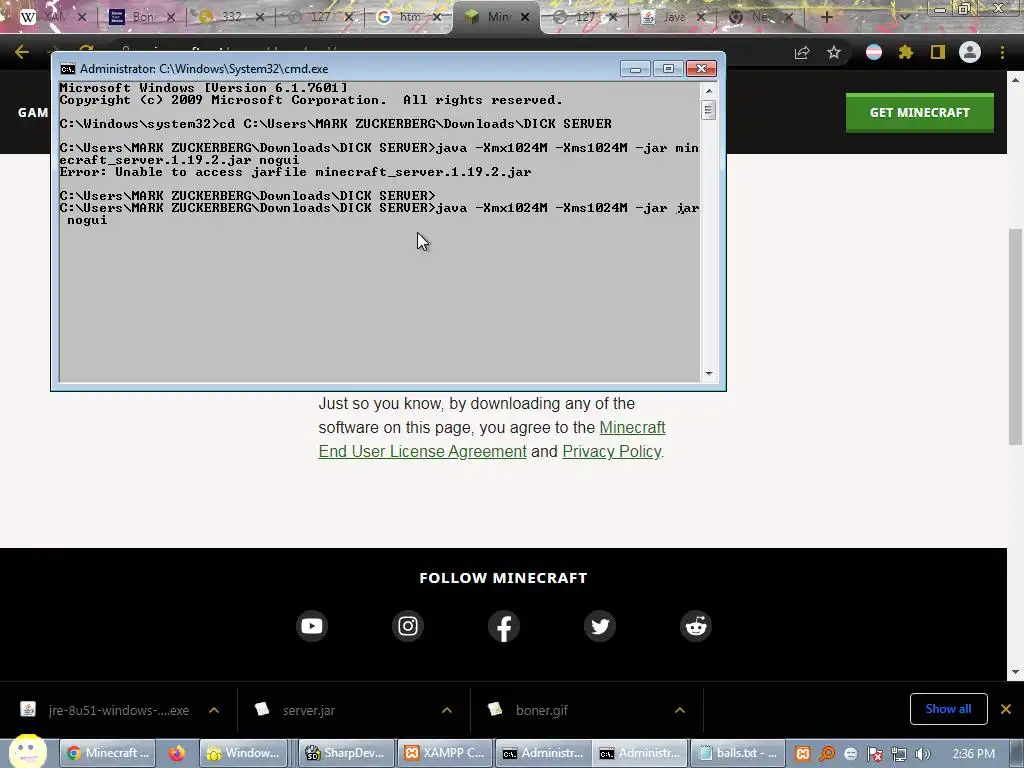The height and width of the screenshot is (768, 1024).
Task: Open Chrome side panel icon
Action: coord(938,52)
